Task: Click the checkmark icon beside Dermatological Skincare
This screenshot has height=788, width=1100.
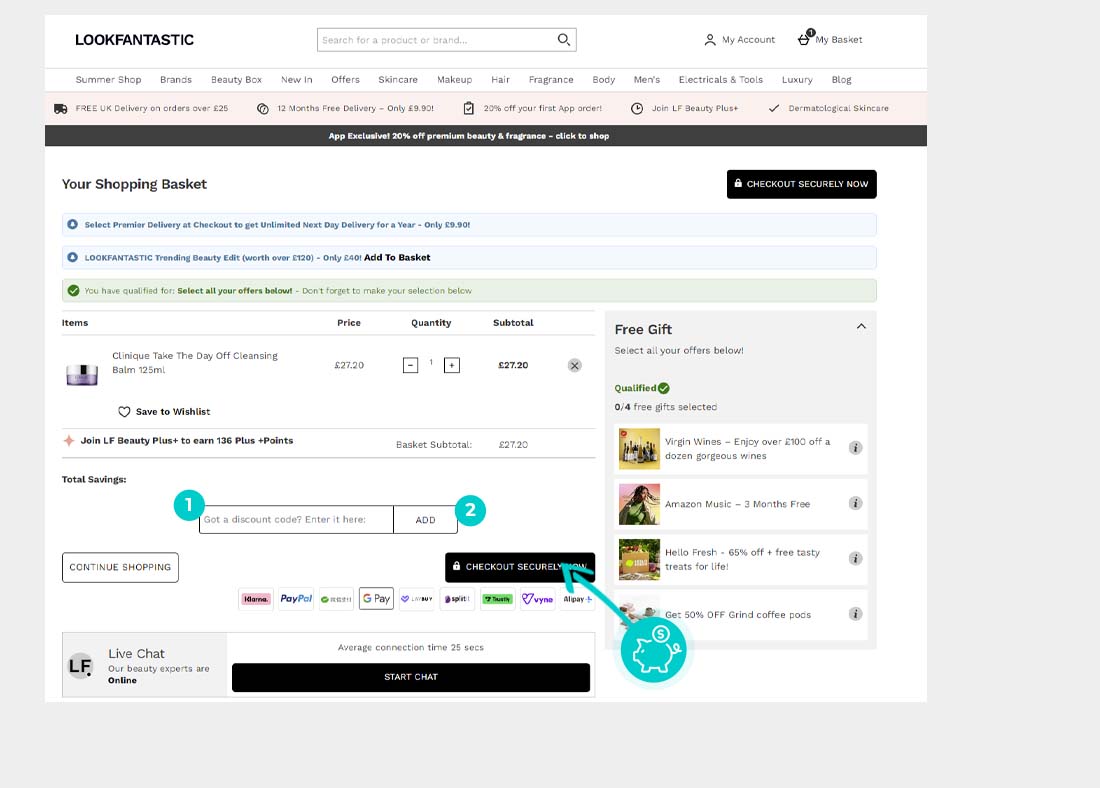Action: point(774,108)
